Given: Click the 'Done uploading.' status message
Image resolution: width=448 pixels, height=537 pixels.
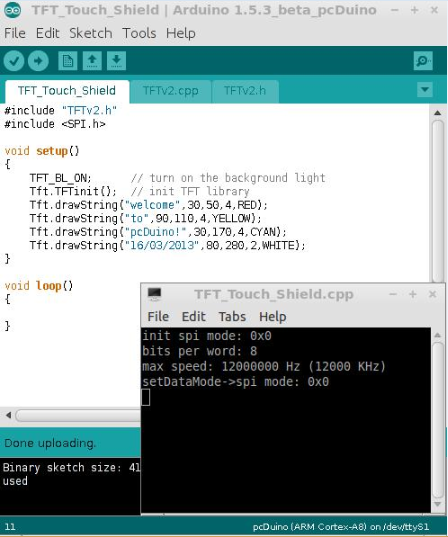Looking at the screenshot, I should [x=50, y=443].
